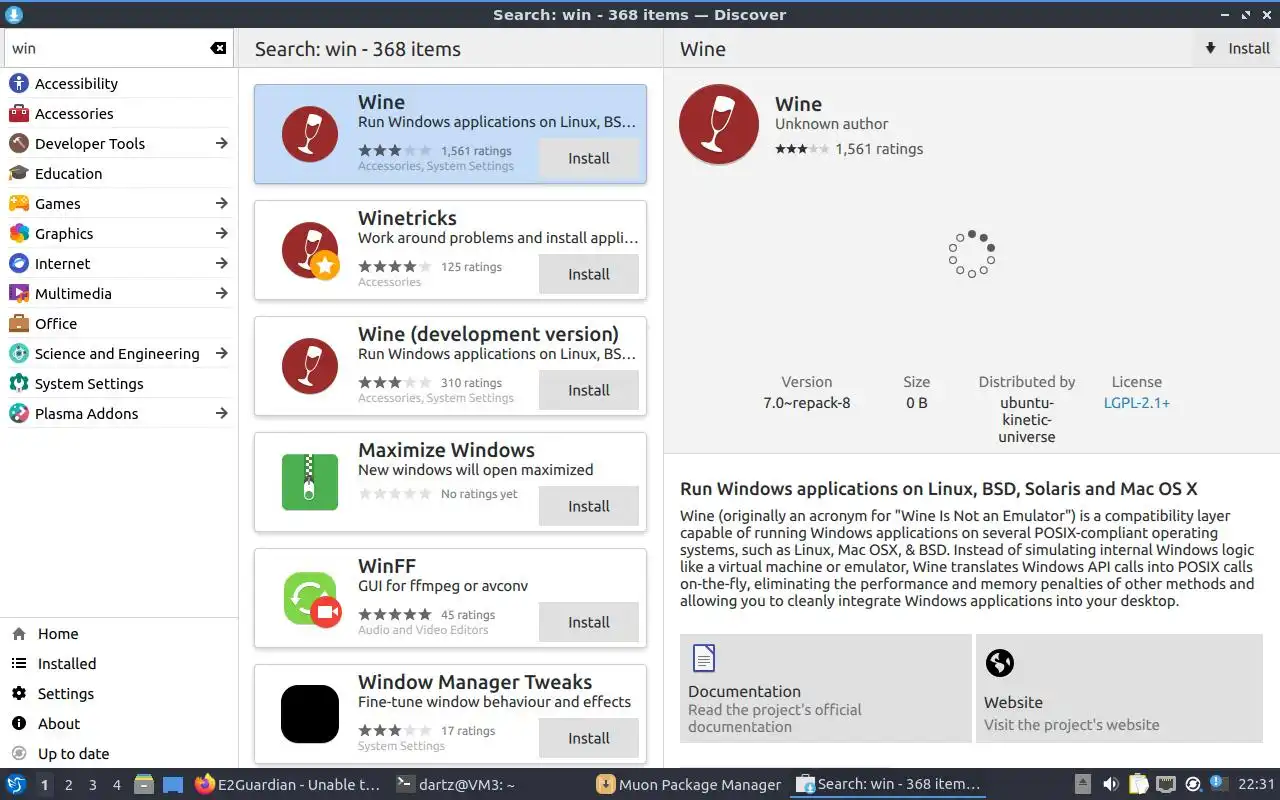This screenshot has width=1280, height=800.
Task: Switch to virtual desktop 2
Action: coord(68,785)
